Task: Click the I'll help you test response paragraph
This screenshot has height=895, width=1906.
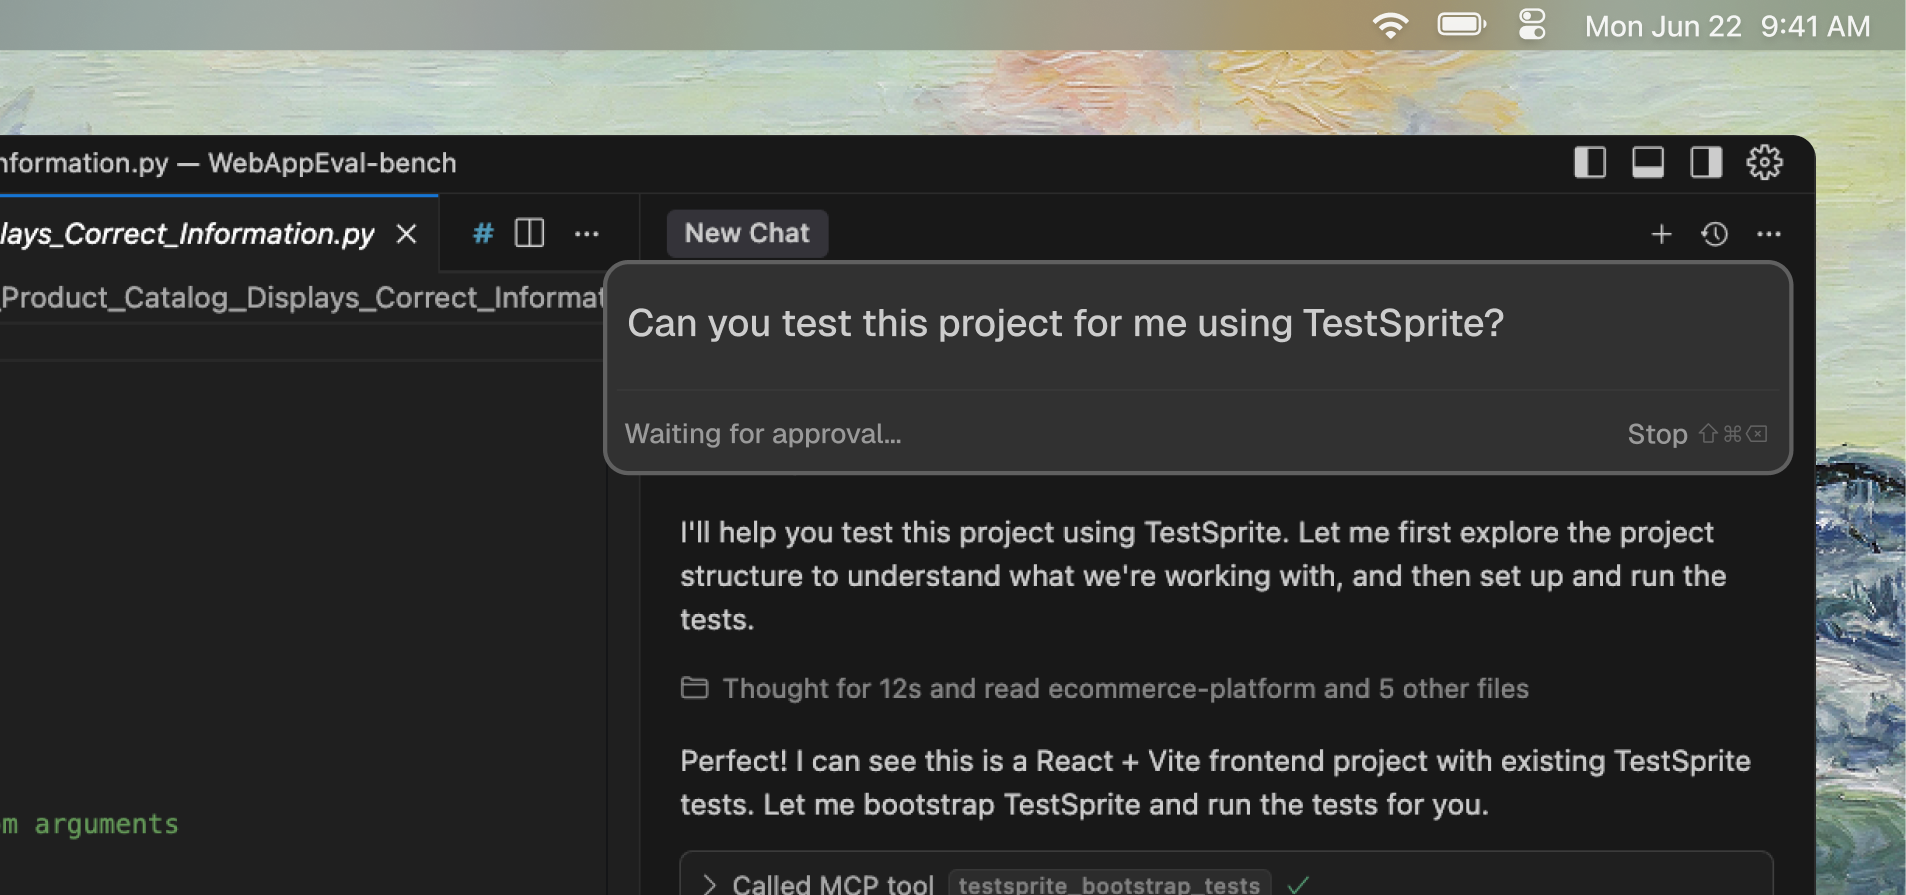Action: coord(1203,575)
